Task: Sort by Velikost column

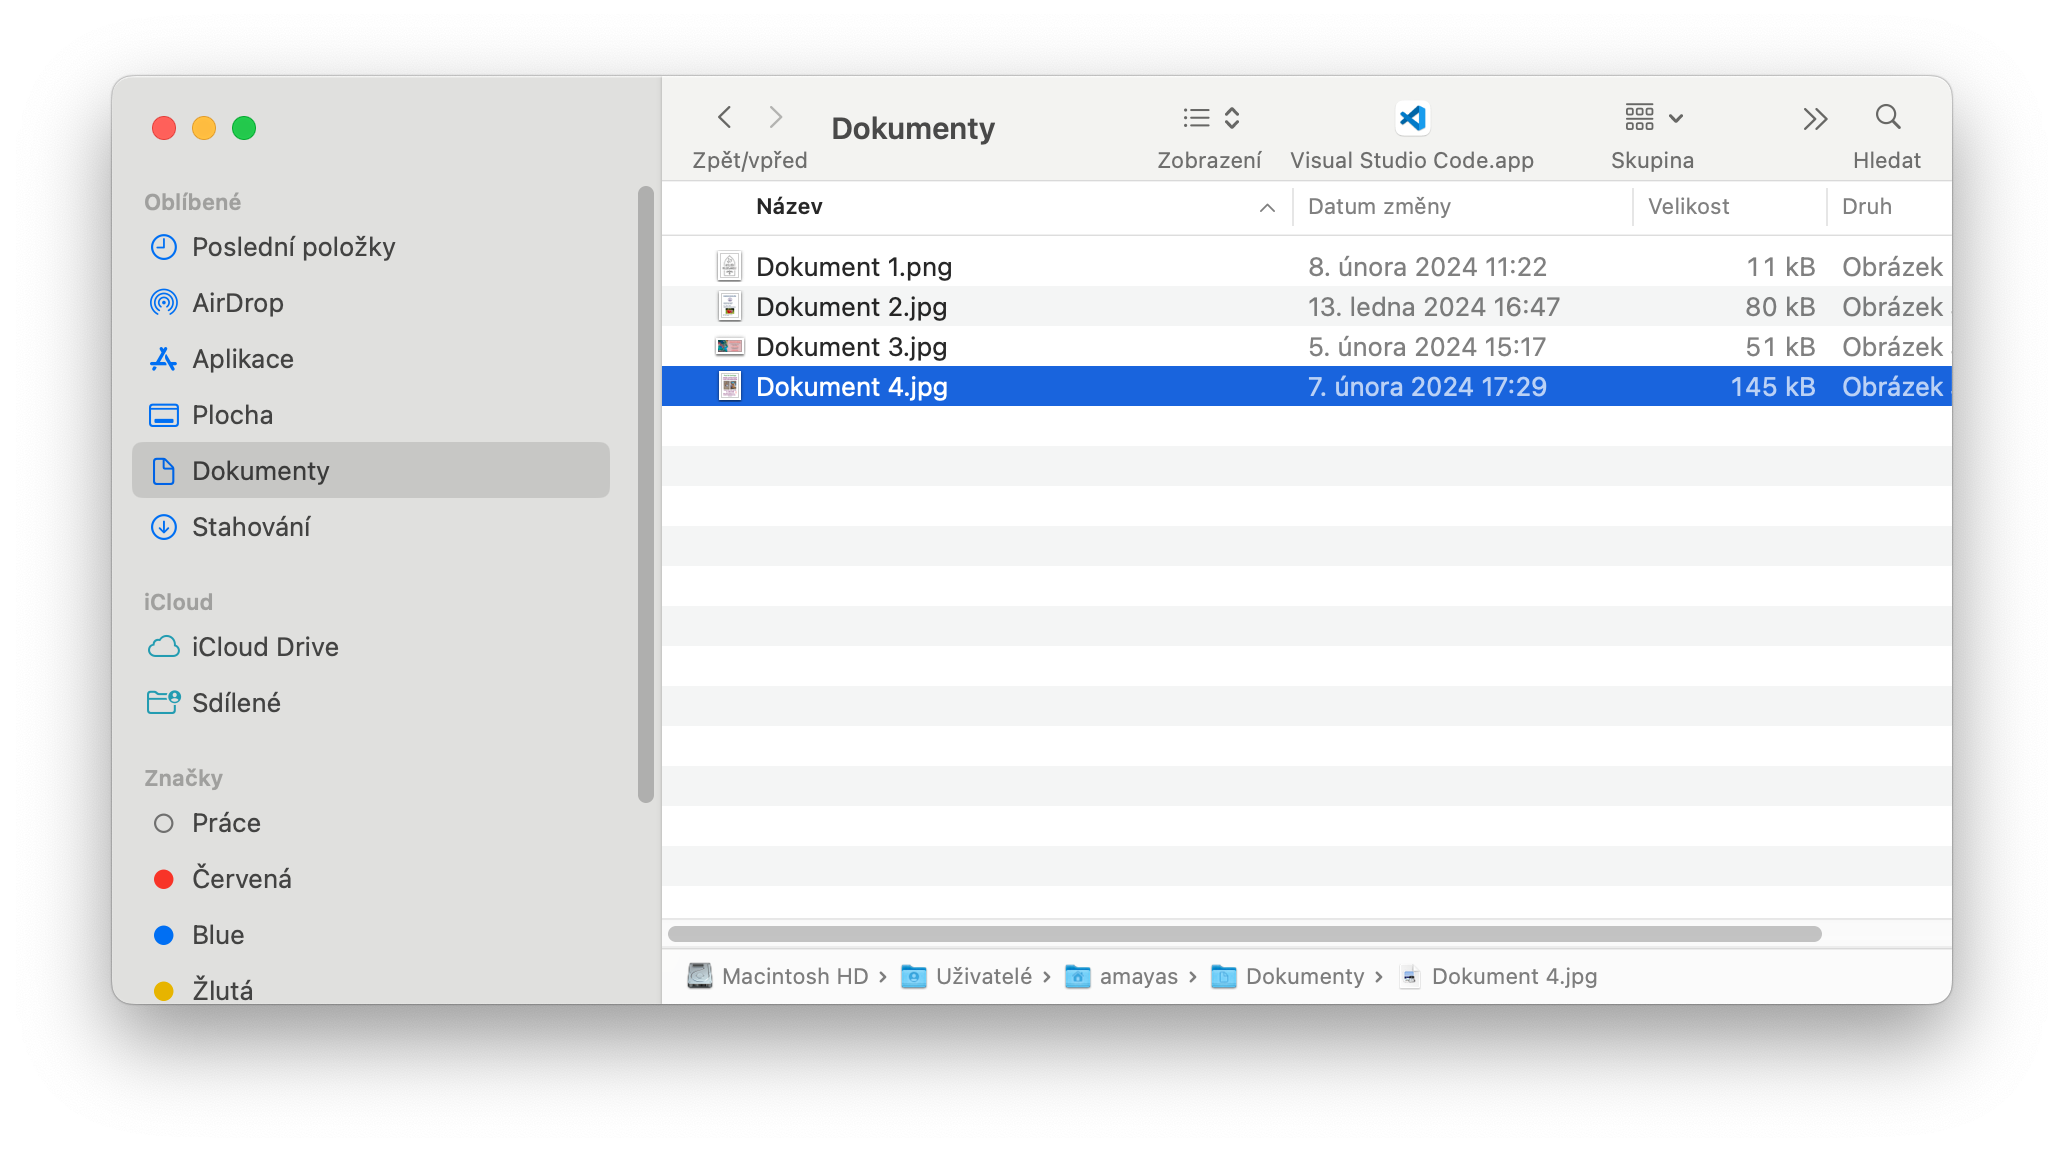Action: coord(1688,207)
